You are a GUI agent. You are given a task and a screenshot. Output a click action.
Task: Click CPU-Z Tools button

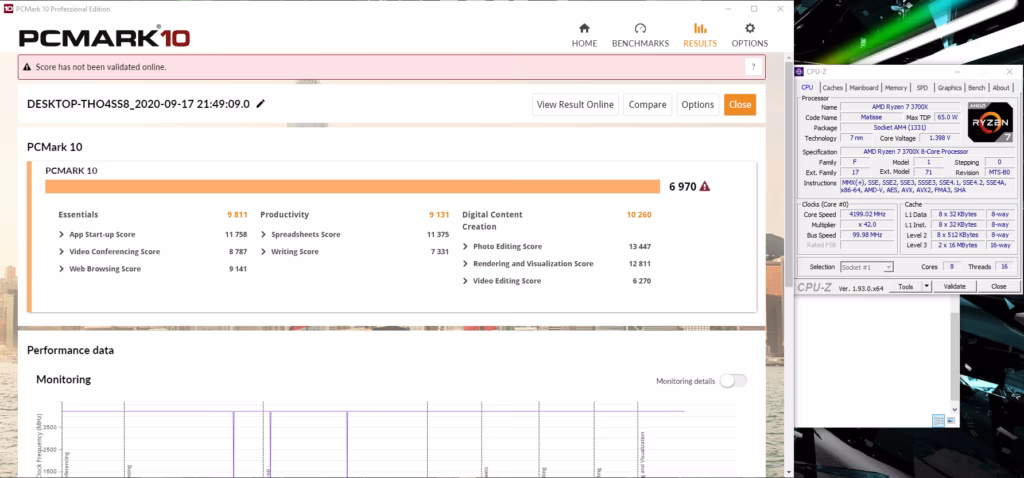pyautogui.click(x=905, y=287)
